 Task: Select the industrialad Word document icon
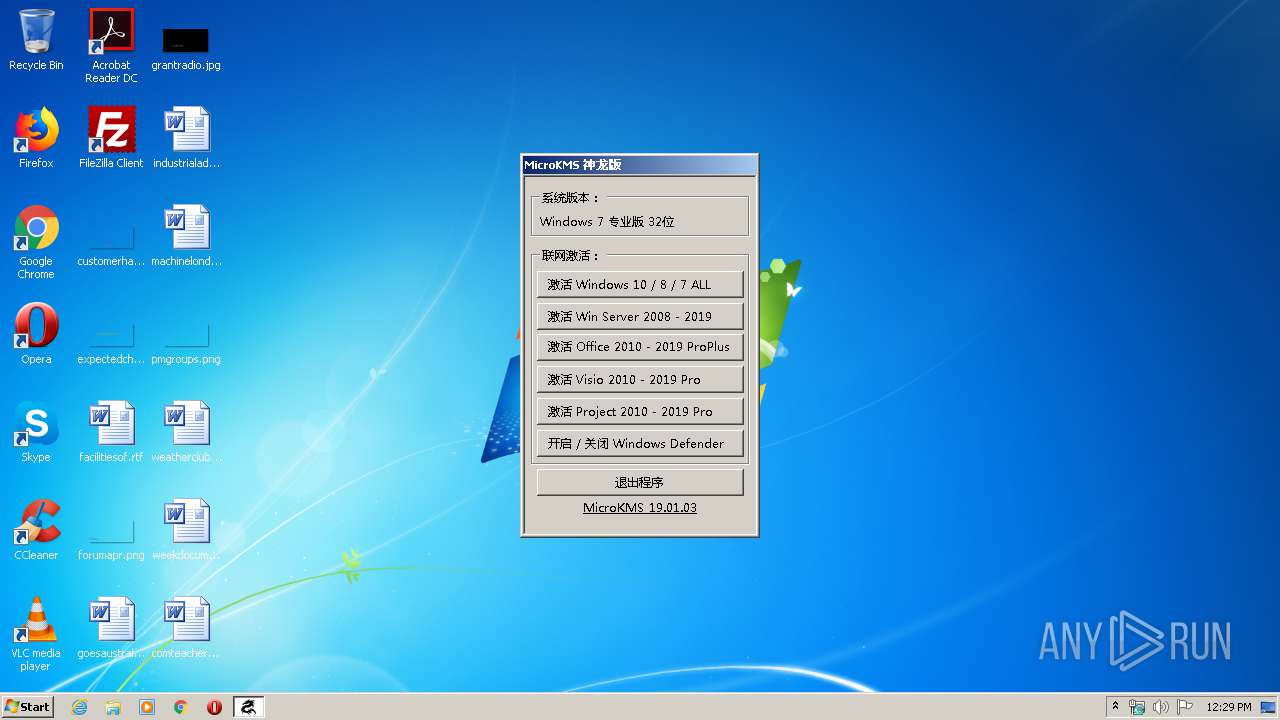pyautogui.click(x=186, y=138)
